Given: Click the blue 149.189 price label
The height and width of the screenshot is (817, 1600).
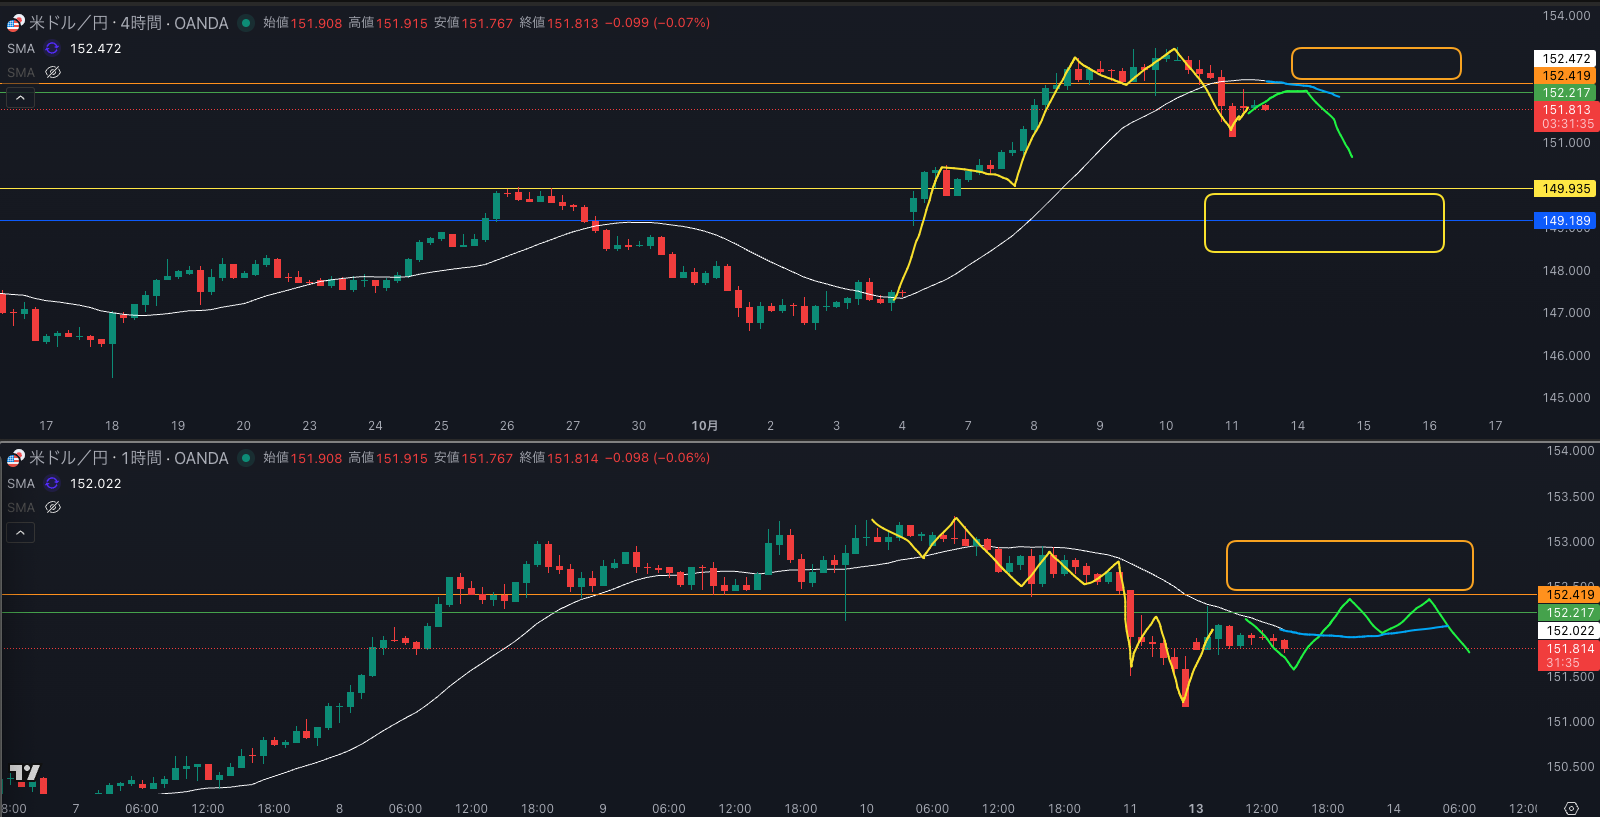Looking at the screenshot, I should click(x=1565, y=221).
